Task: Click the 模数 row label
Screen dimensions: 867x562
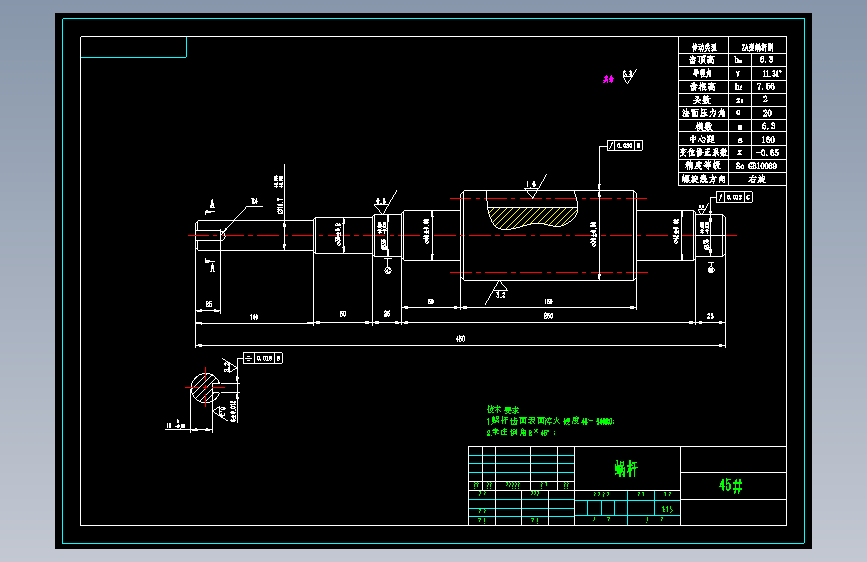Action: pos(703,126)
